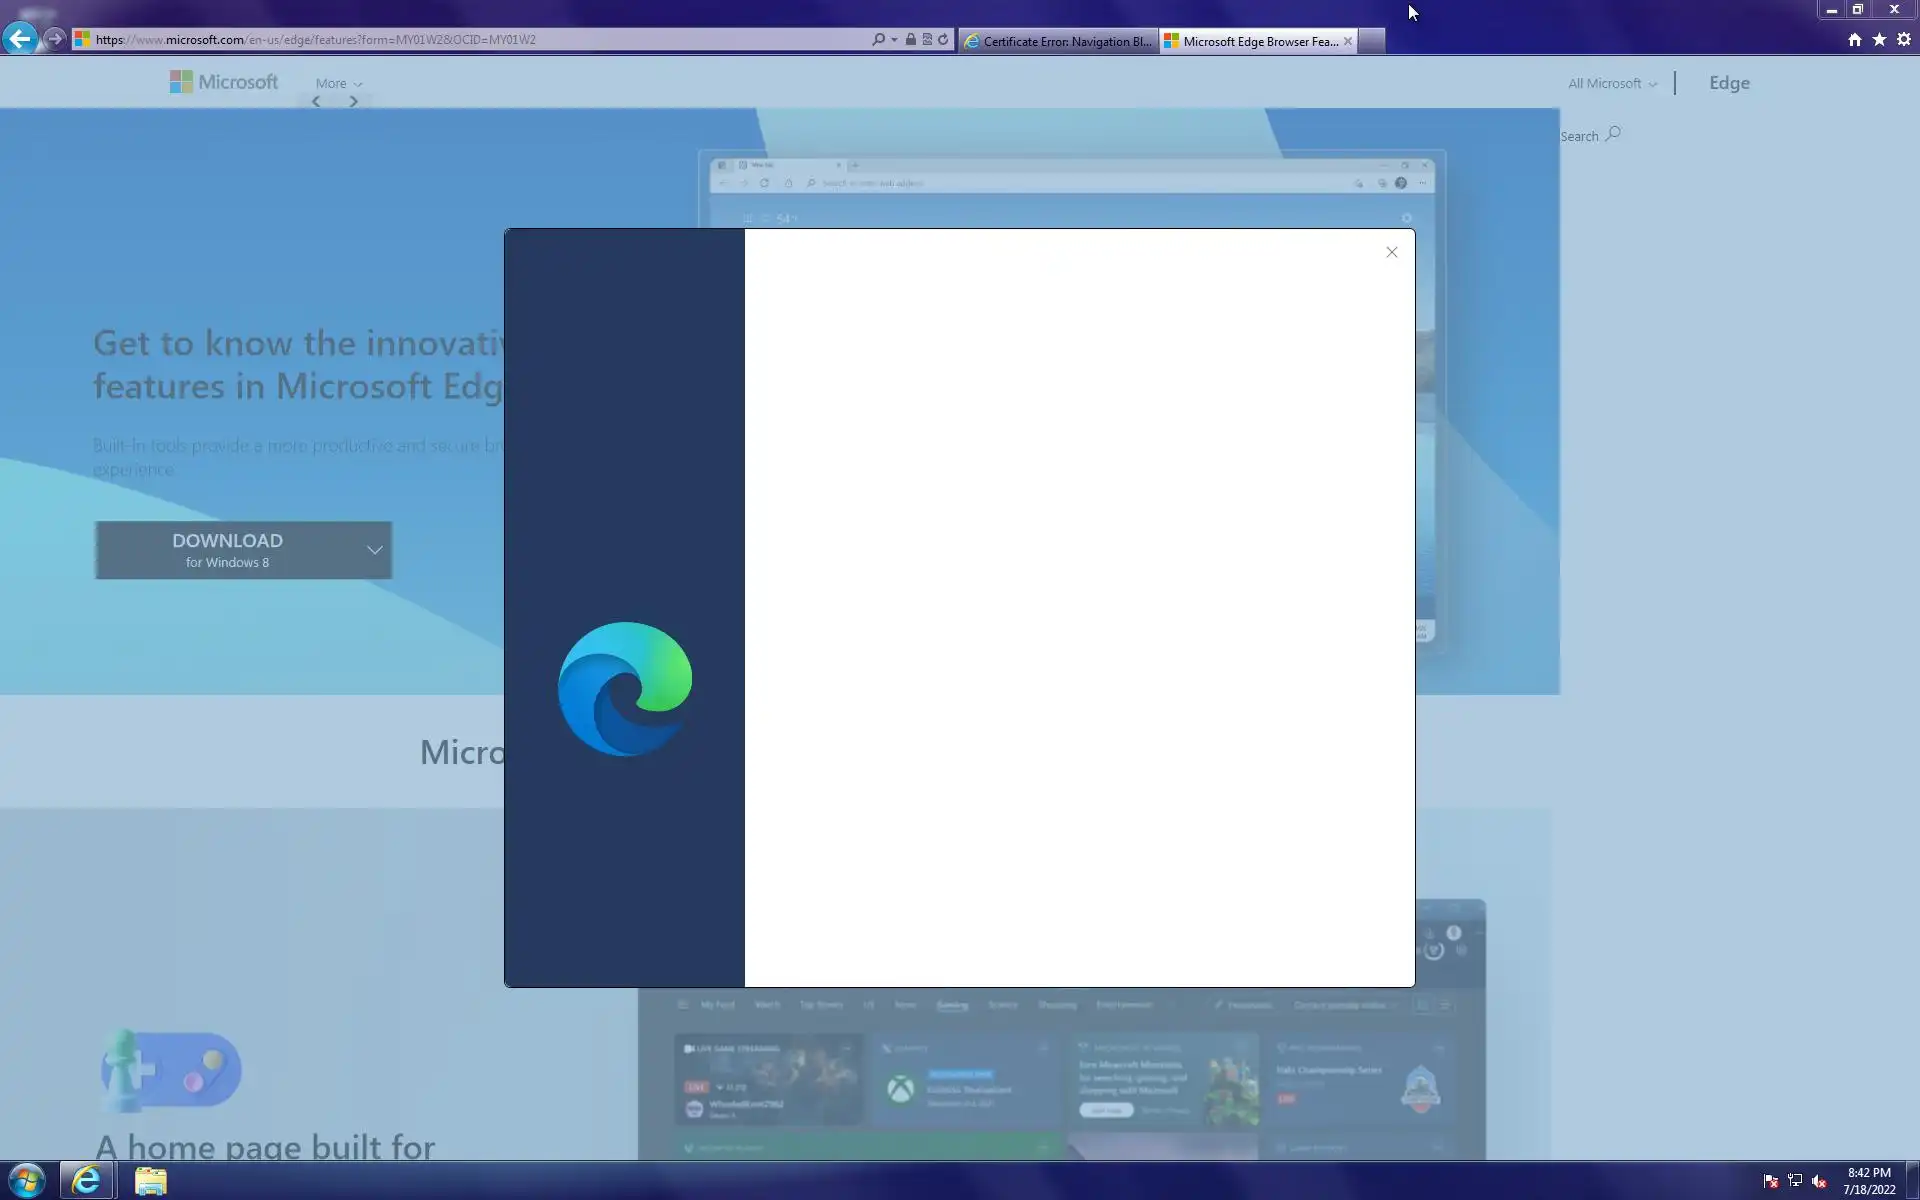The image size is (1920, 1200).
Task: Click the browser Forward arrow button
Action: click(x=55, y=39)
